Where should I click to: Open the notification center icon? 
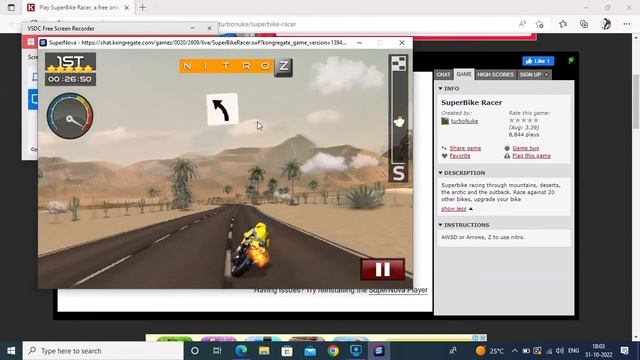[624, 351]
